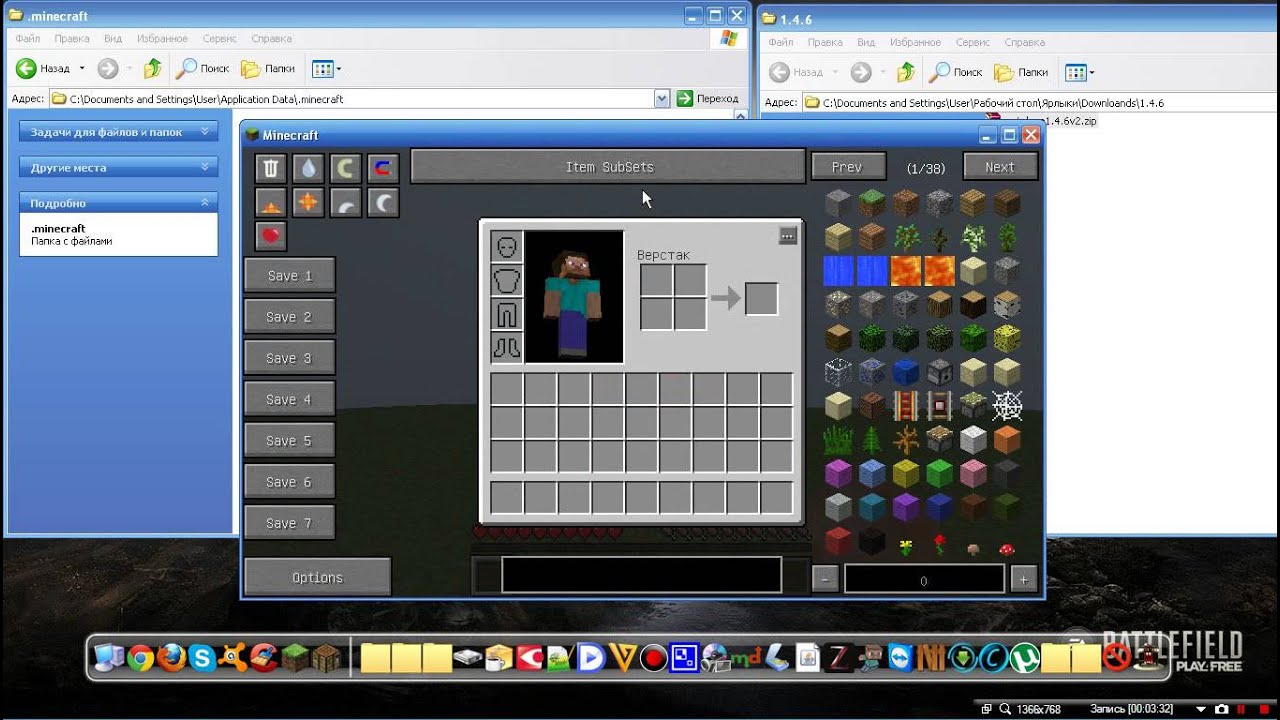Image resolution: width=1280 pixels, height=720 pixels.
Task: Click the red heart heal icon
Action: 271,237
